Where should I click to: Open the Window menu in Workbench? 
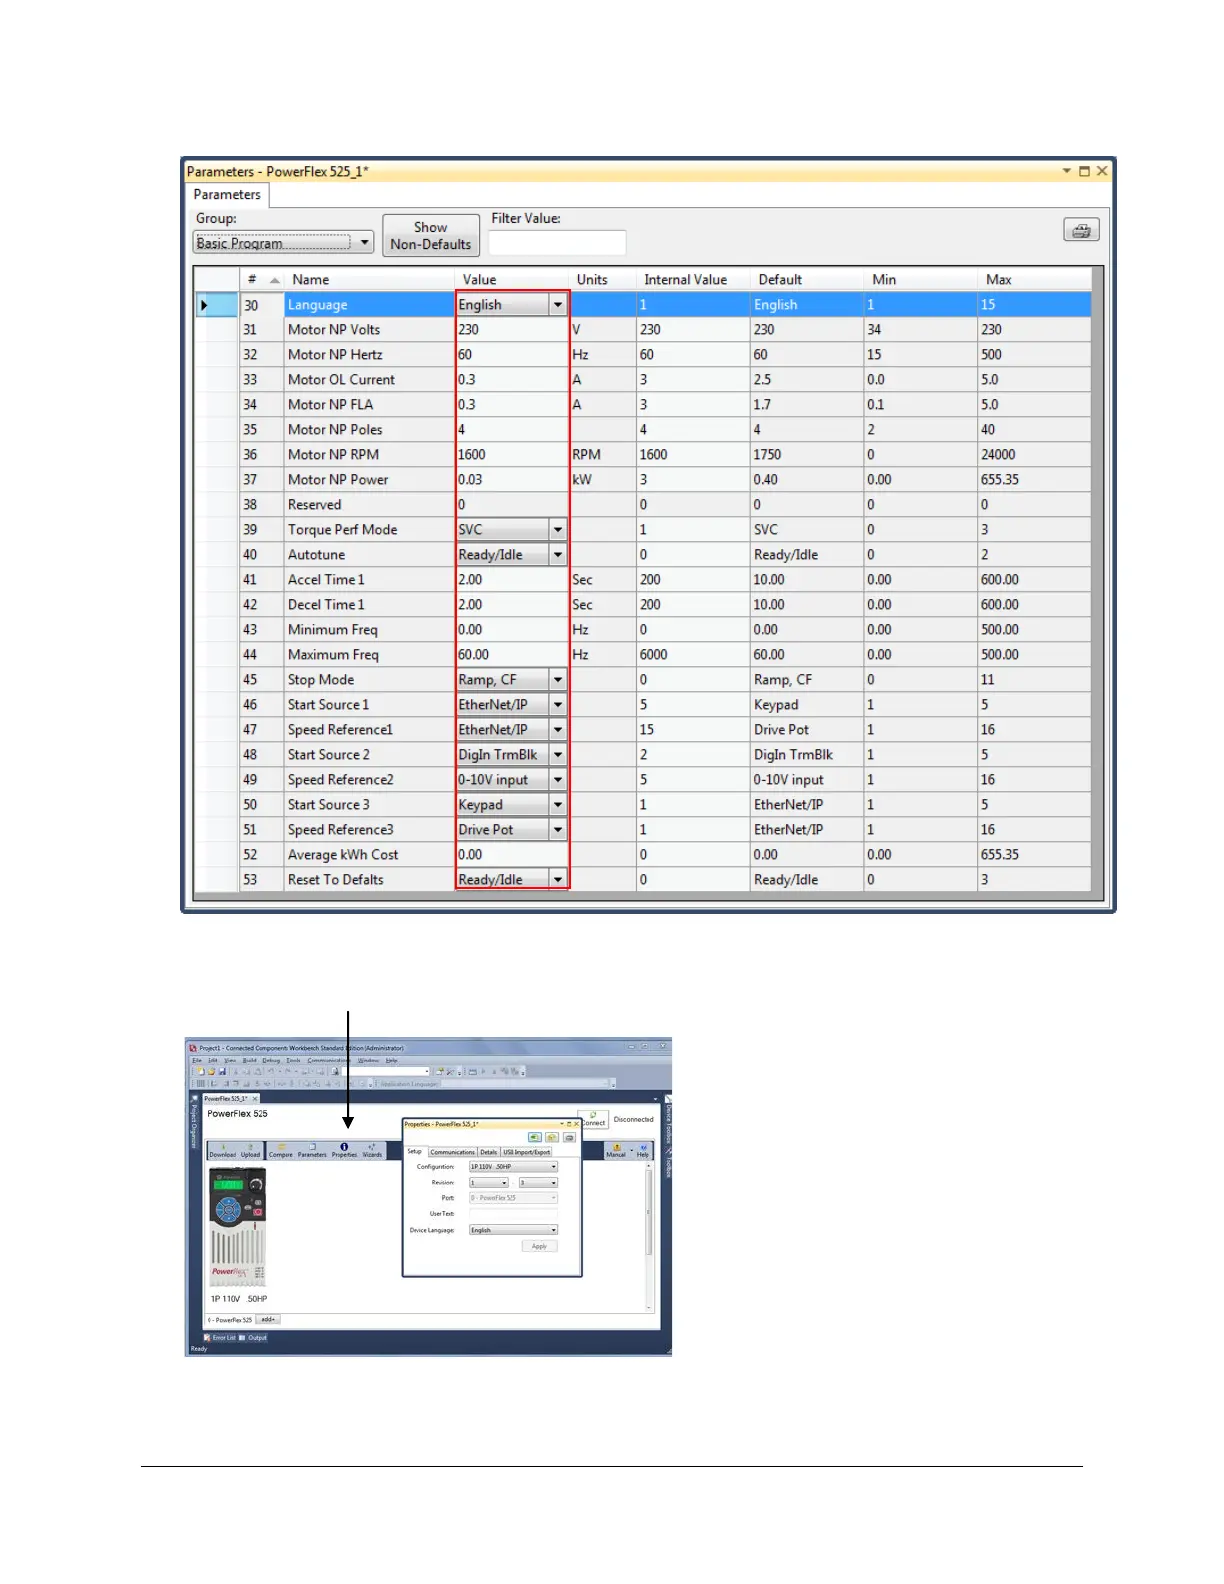click(x=368, y=1060)
